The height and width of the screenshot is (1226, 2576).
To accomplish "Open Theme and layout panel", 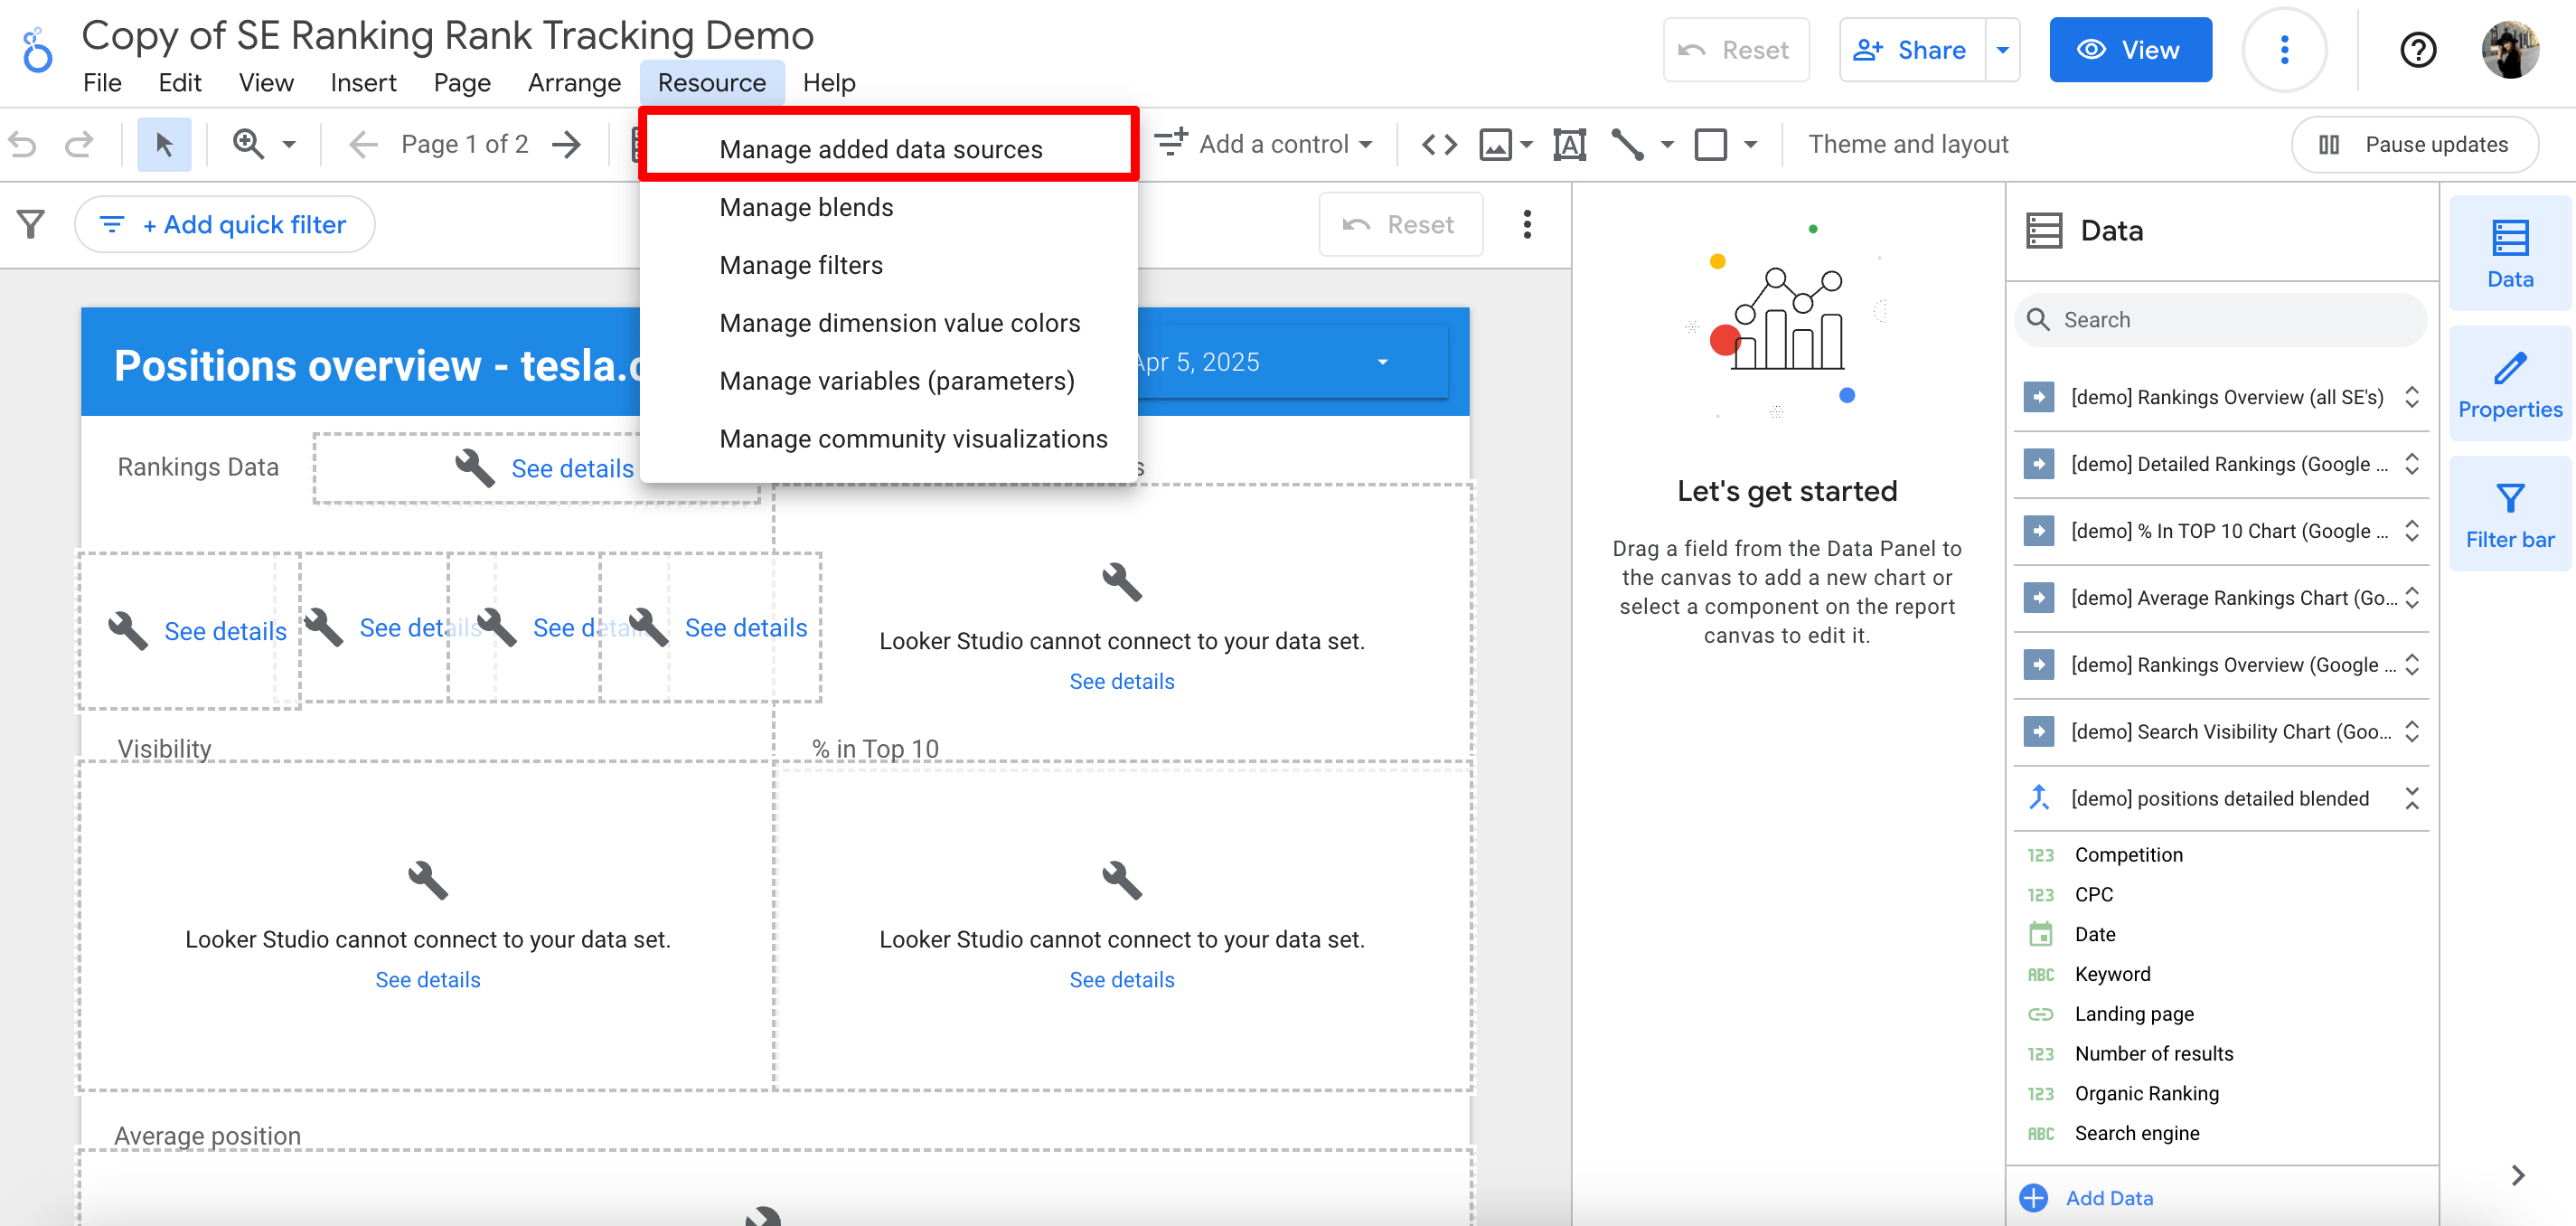I will 1907,144.
